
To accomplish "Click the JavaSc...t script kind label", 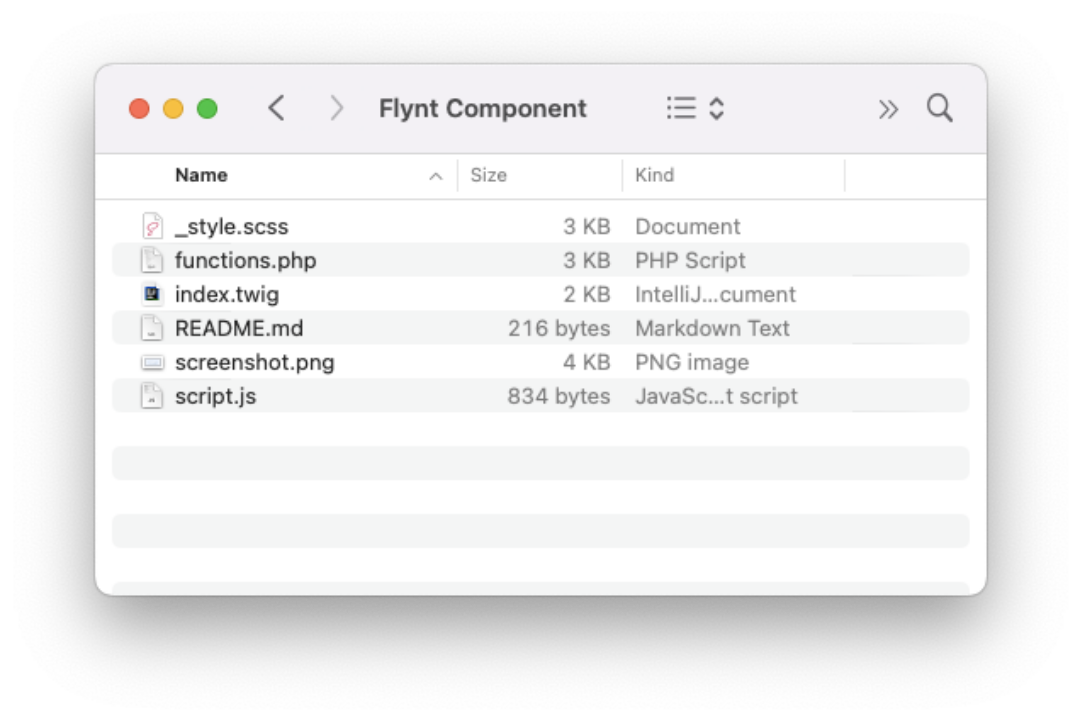I will point(716,397).
